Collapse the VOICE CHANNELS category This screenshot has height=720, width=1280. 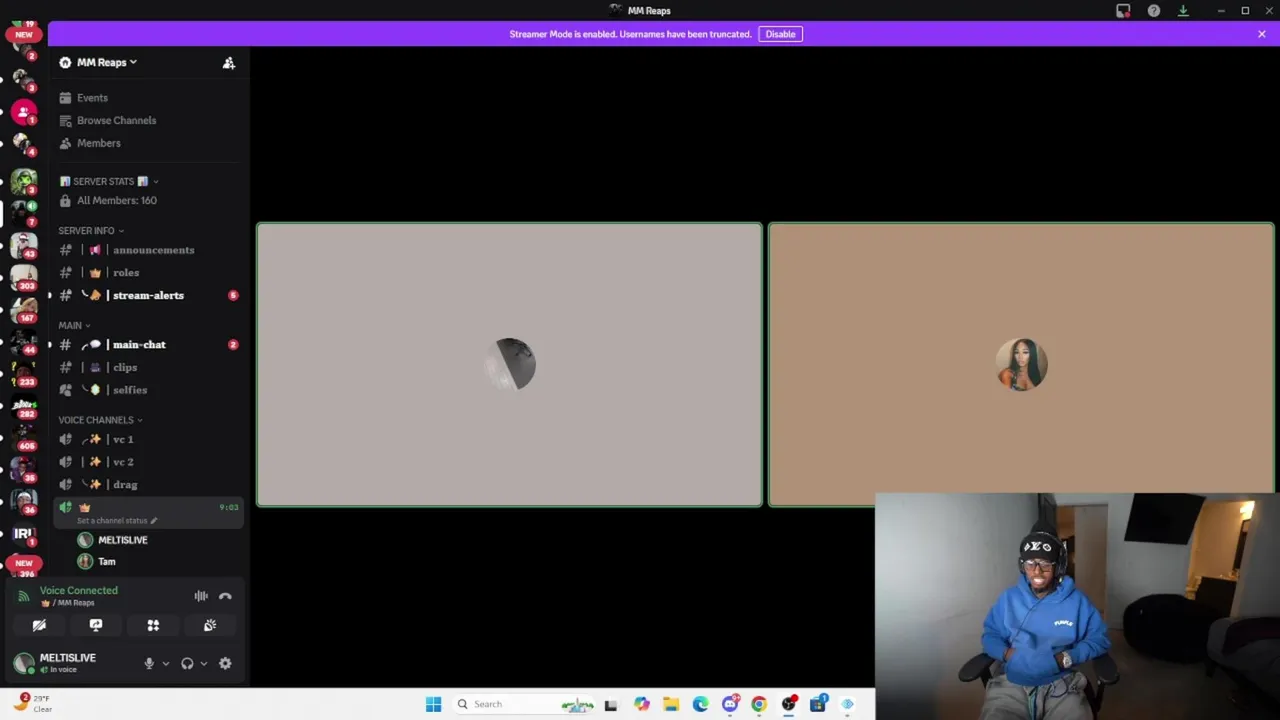click(100, 420)
